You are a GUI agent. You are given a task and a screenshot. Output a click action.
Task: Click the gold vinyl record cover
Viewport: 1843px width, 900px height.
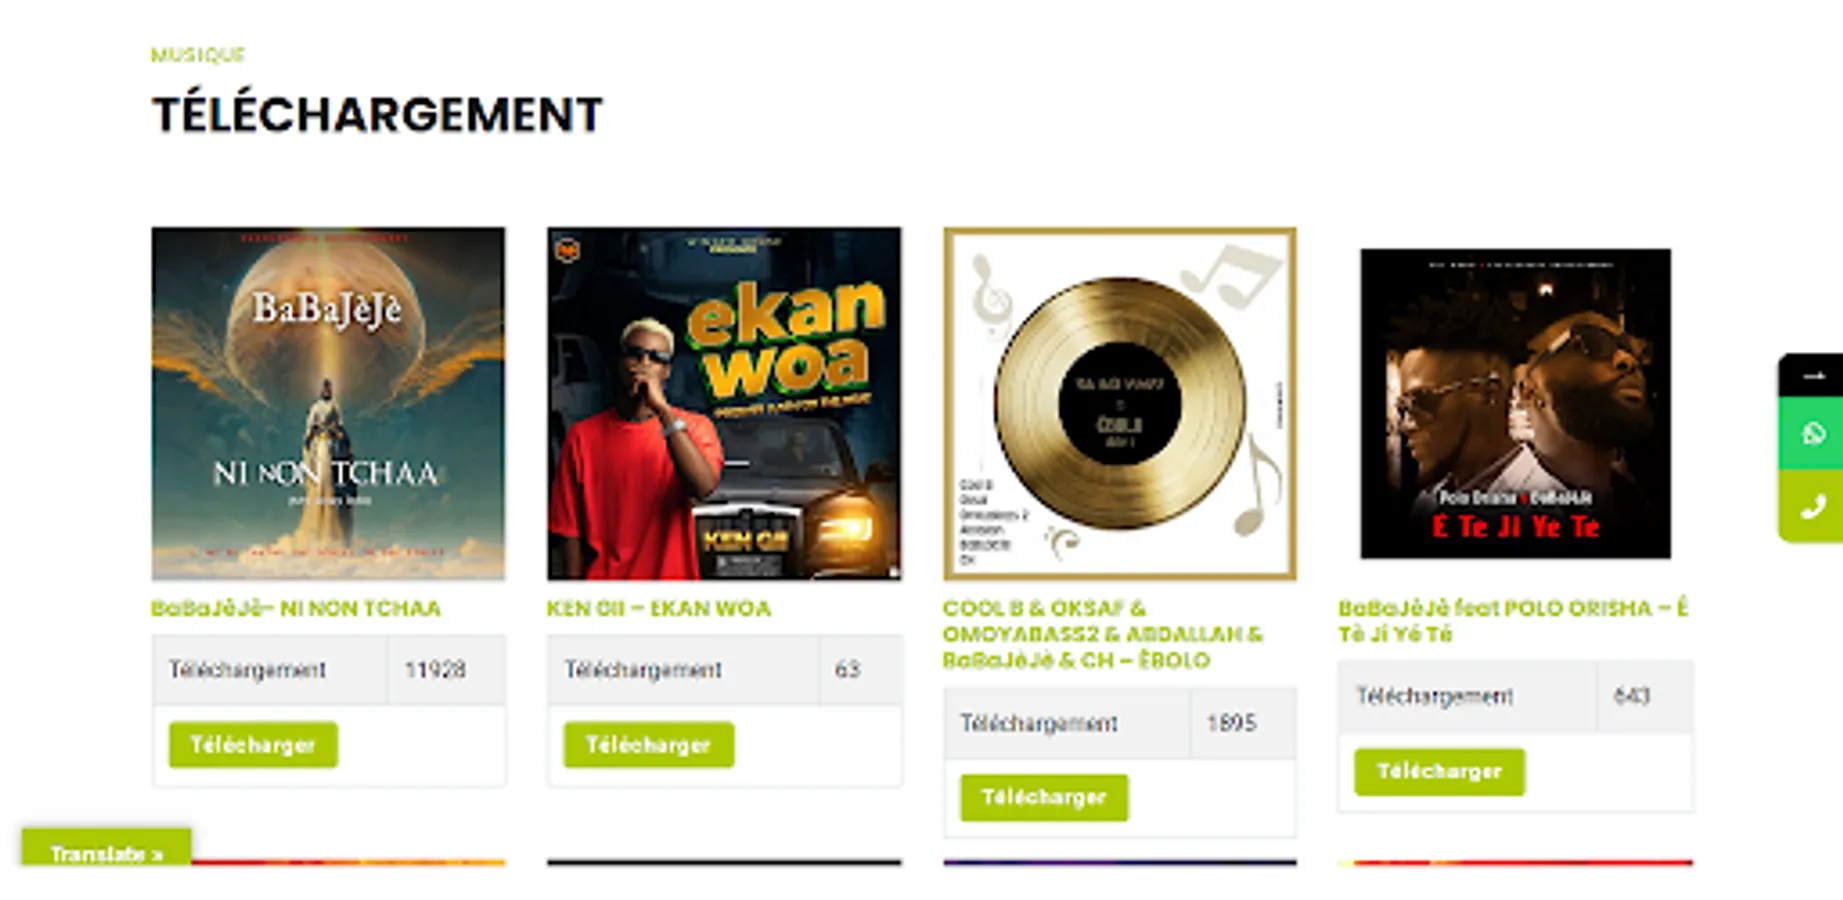click(1120, 403)
